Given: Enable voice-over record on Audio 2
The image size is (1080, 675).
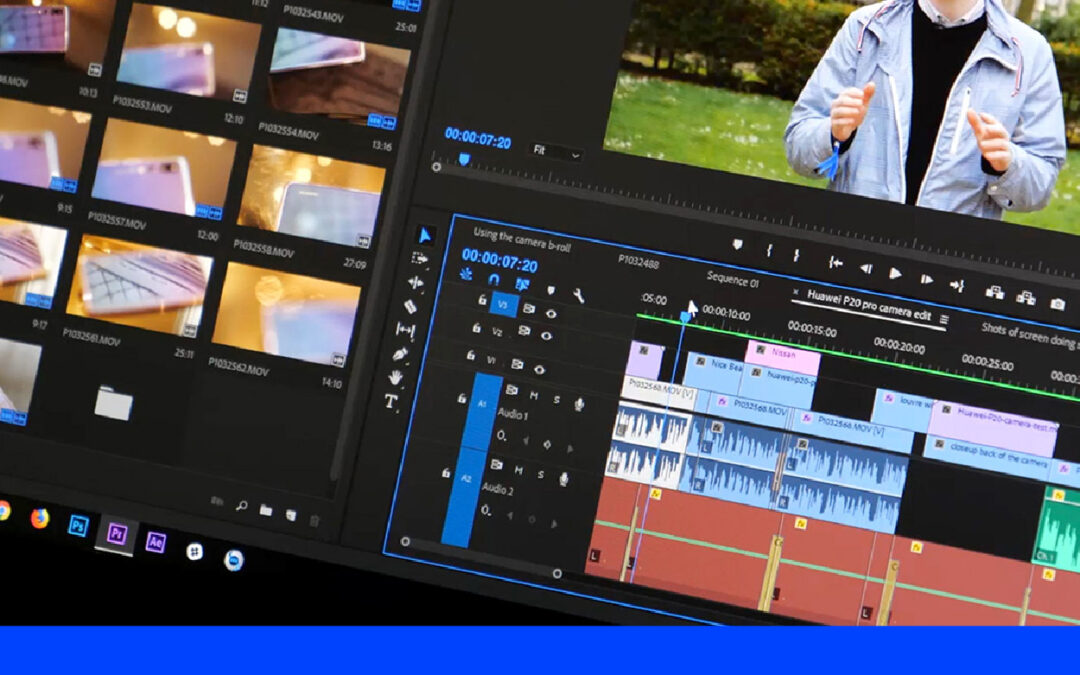Looking at the screenshot, I should 563,479.
